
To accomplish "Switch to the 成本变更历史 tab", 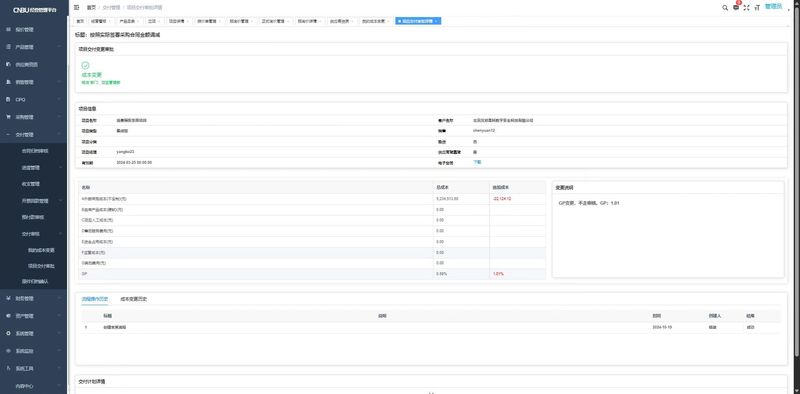I will pos(134,299).
